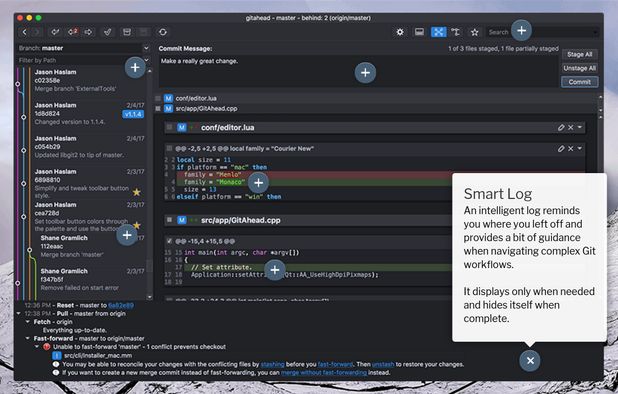The image size is (618, 394).
Task: Click pencil edit icon on conf/editor.lua header
Action: coord(561,127)
